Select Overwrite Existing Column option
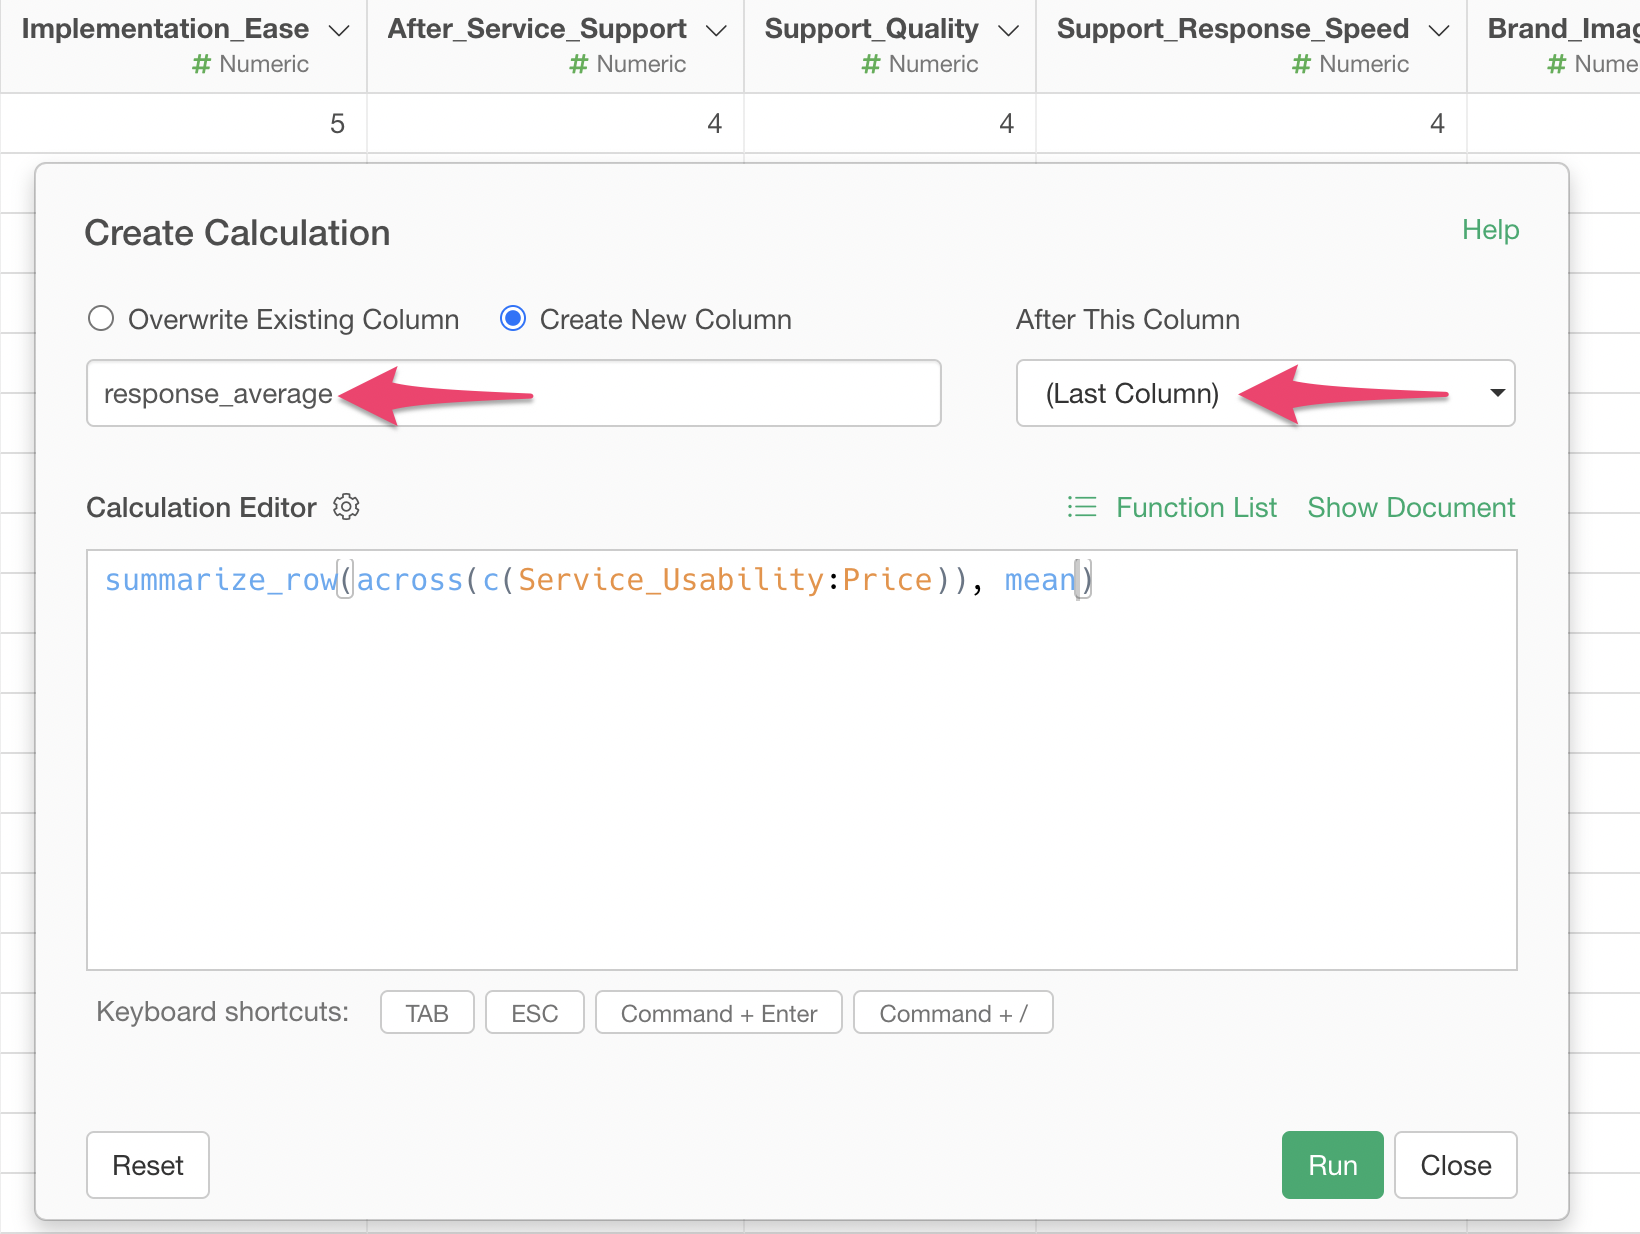 pos(101,319)
